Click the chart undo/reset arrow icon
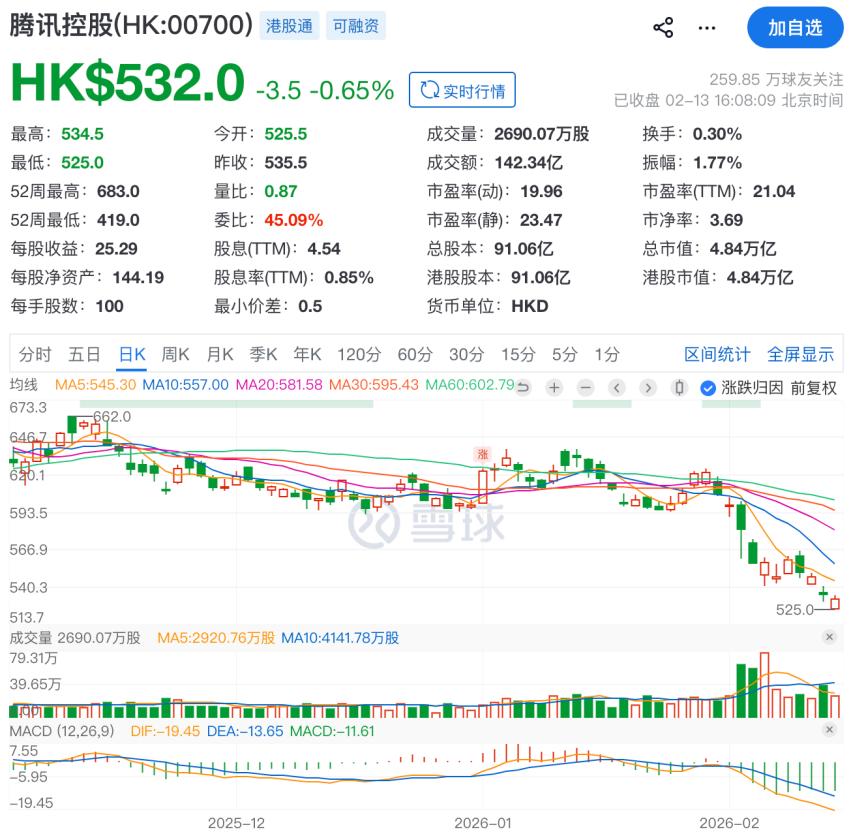The image size is (866, 834). tap(522, 388)
